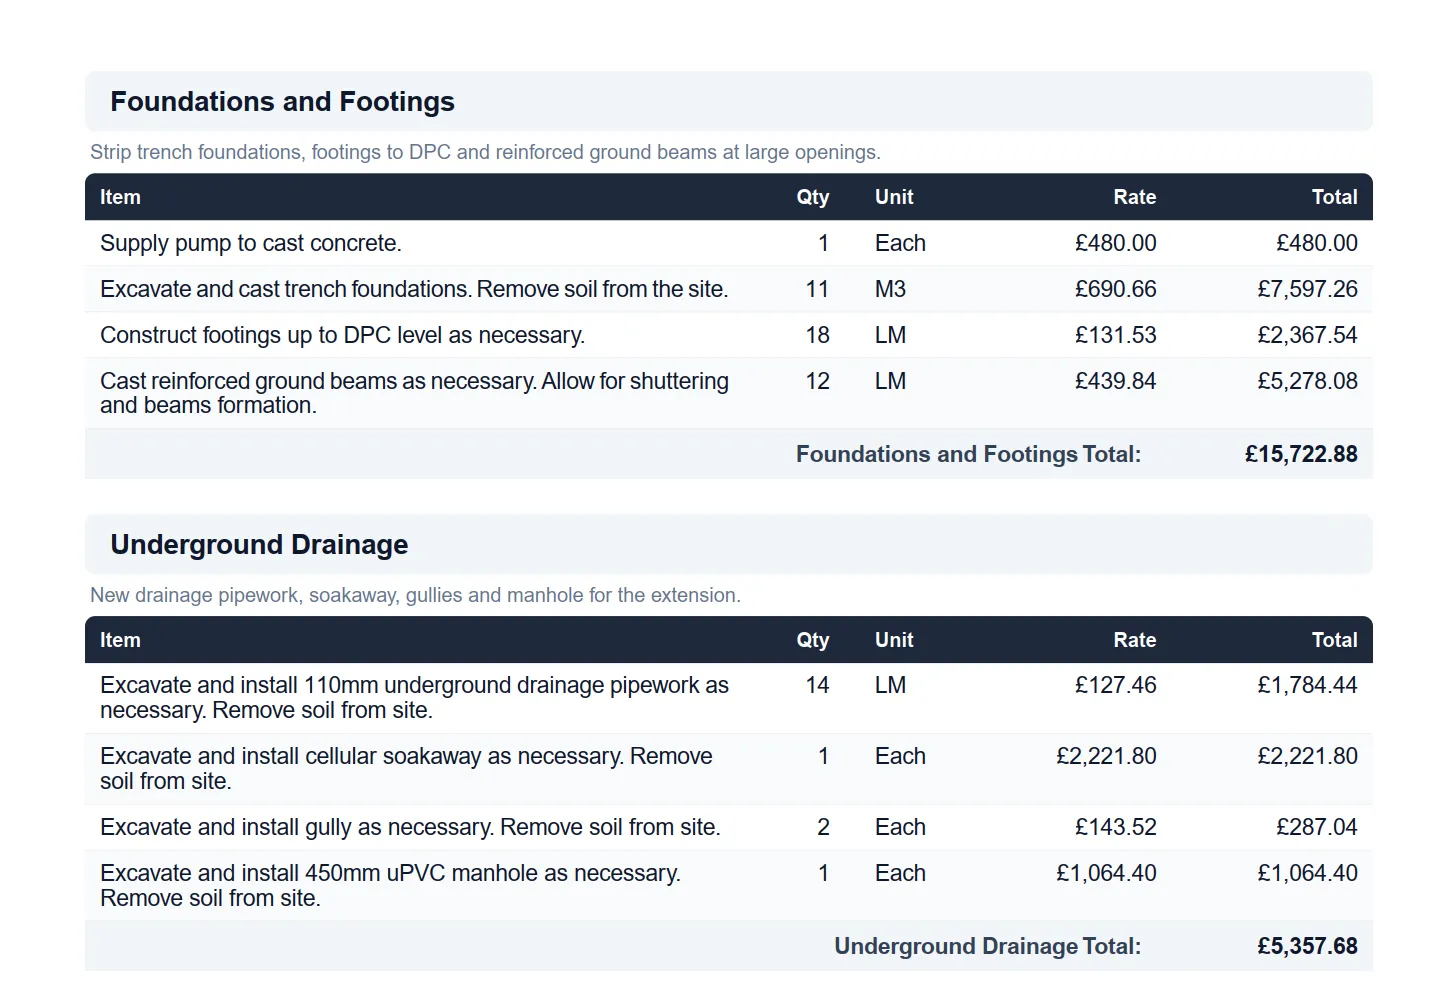The width and height of the screenshot is (1452, 1002).
Task: Click the Unit column header in Underground Drainage table
Action: (x=894, y=640)
